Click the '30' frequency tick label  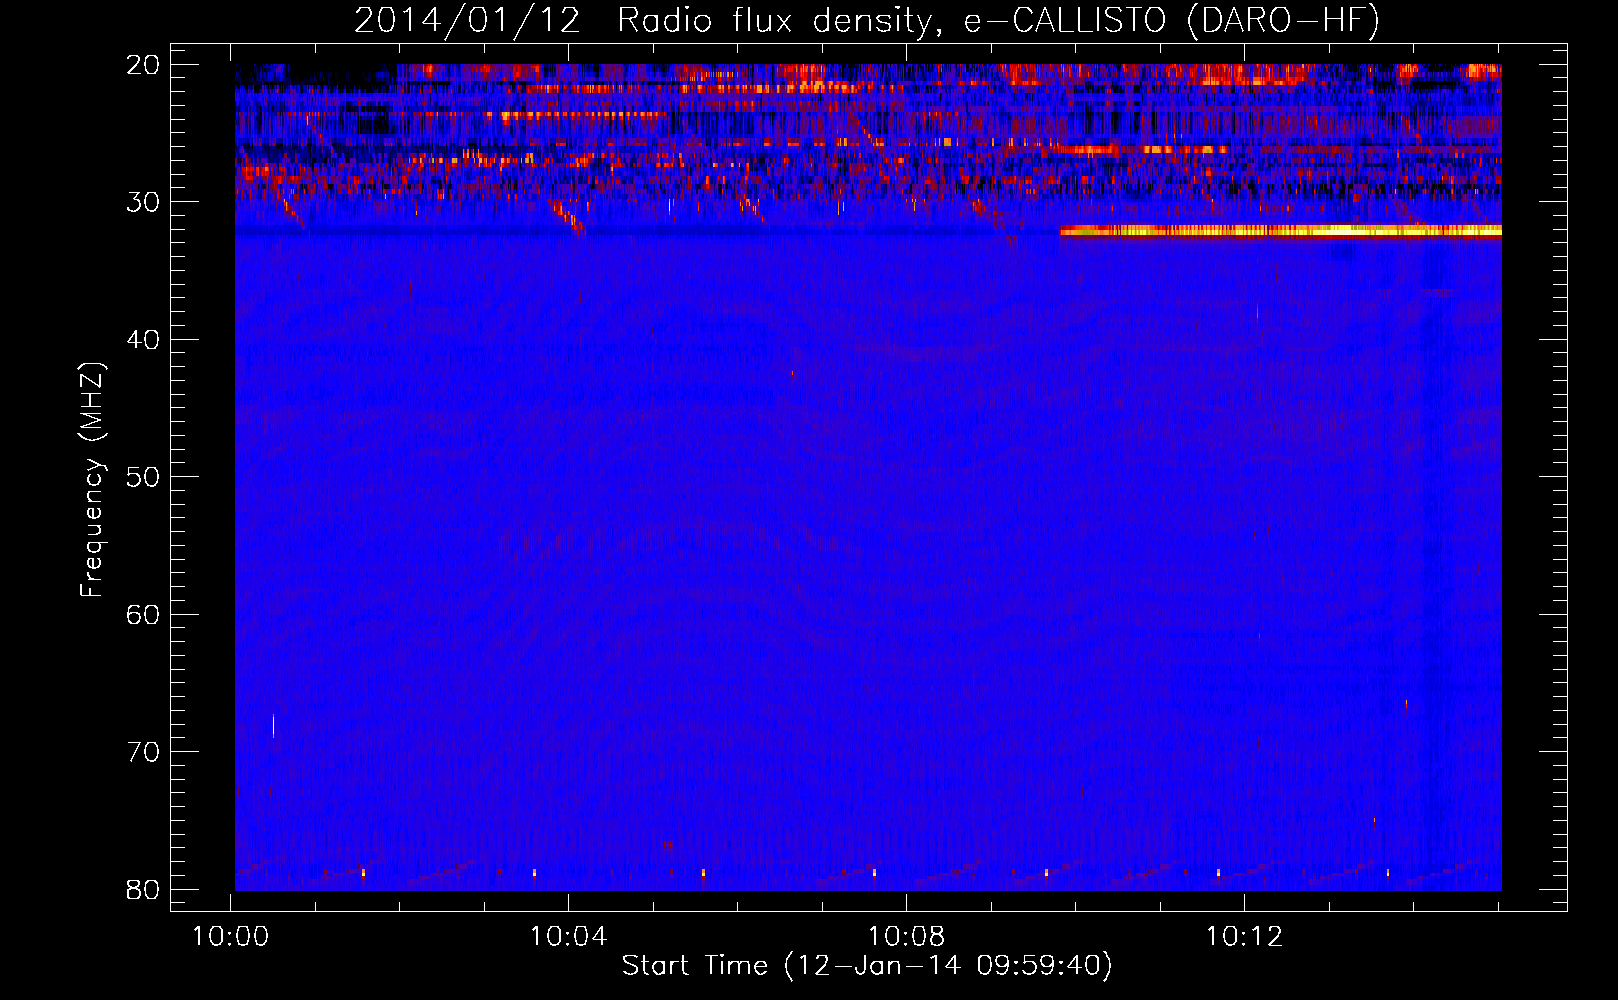144,202
